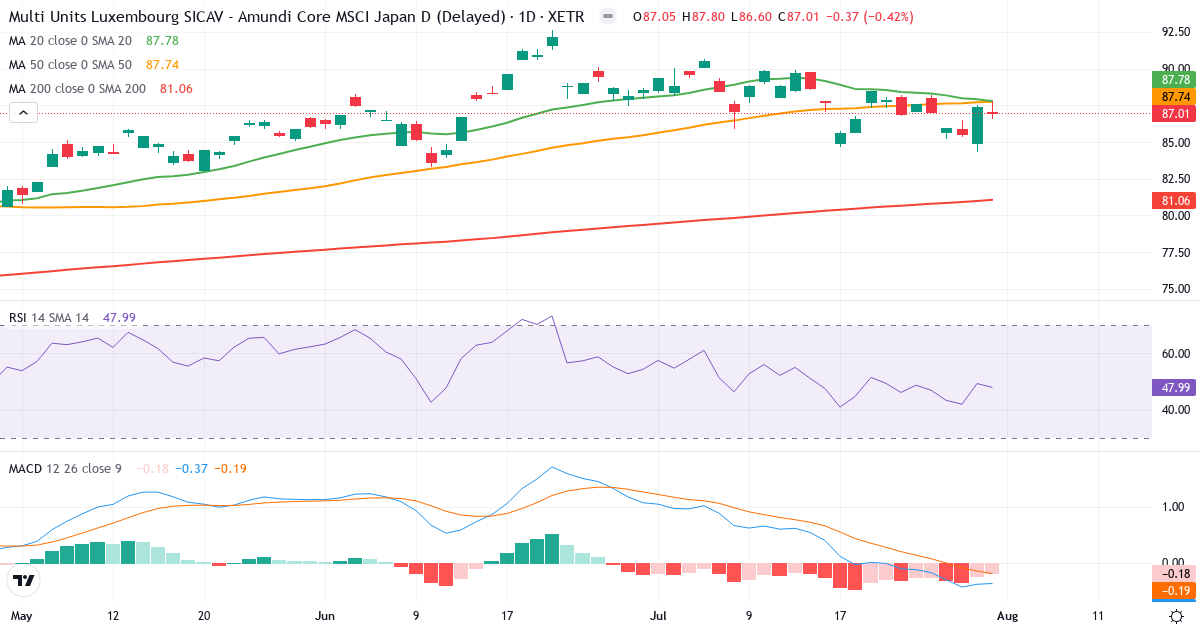1200x630 pixels.
Task: Click the Jul label on time axis
Action: (x=657, y=615)
